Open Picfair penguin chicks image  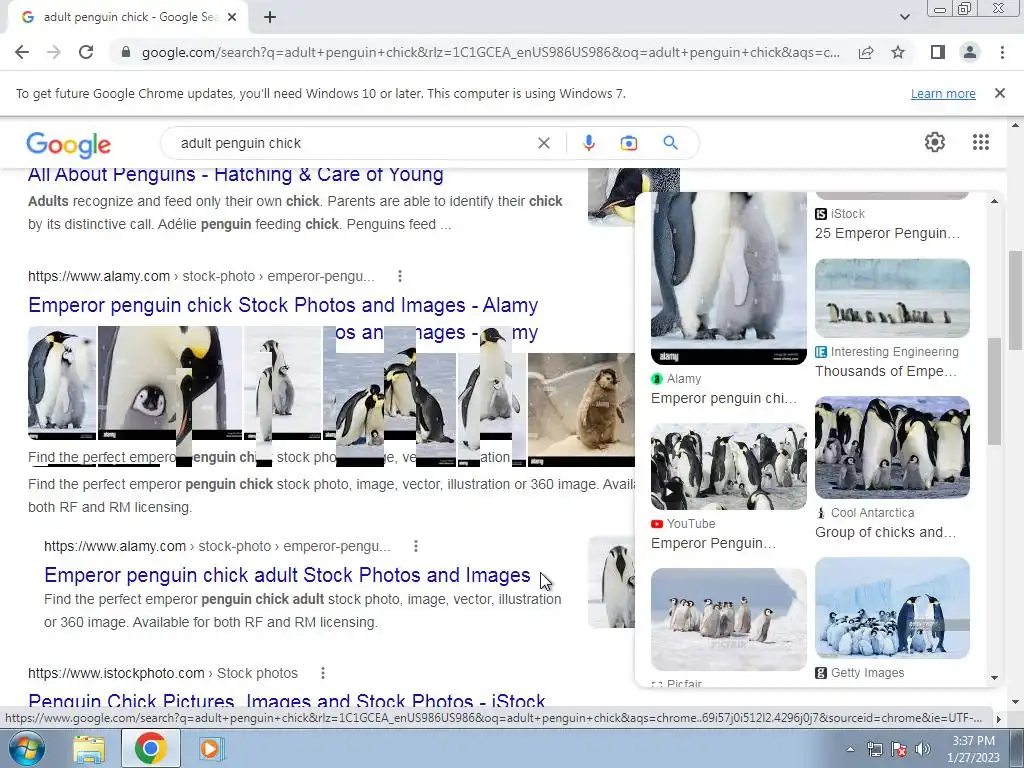728,618
